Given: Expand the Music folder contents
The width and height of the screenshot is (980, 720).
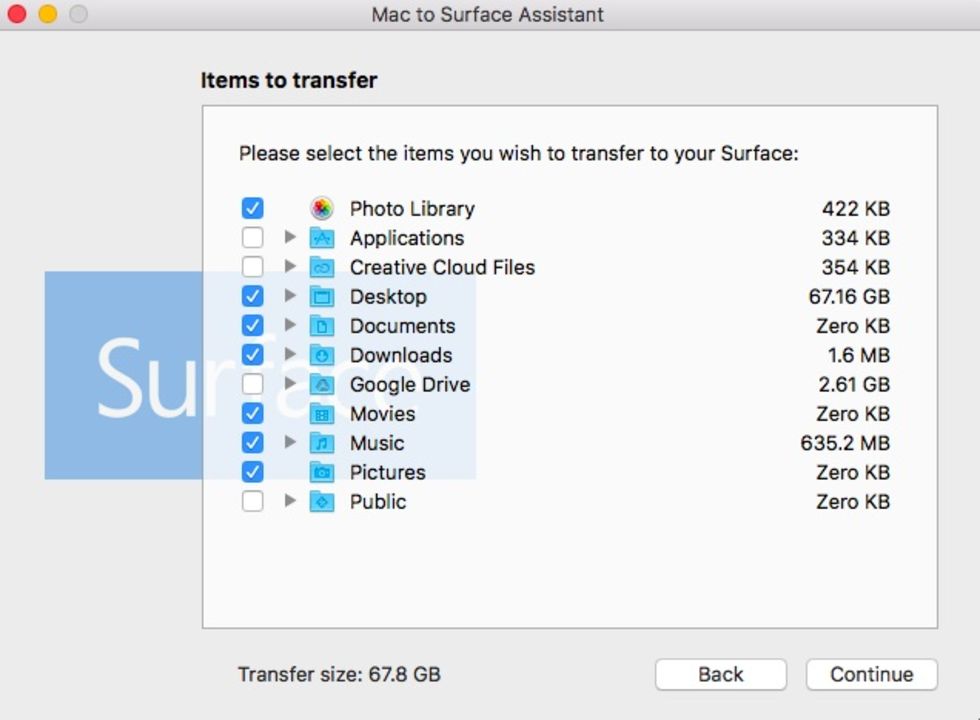Looking at the screenshot, I should [x=290, y=443].
